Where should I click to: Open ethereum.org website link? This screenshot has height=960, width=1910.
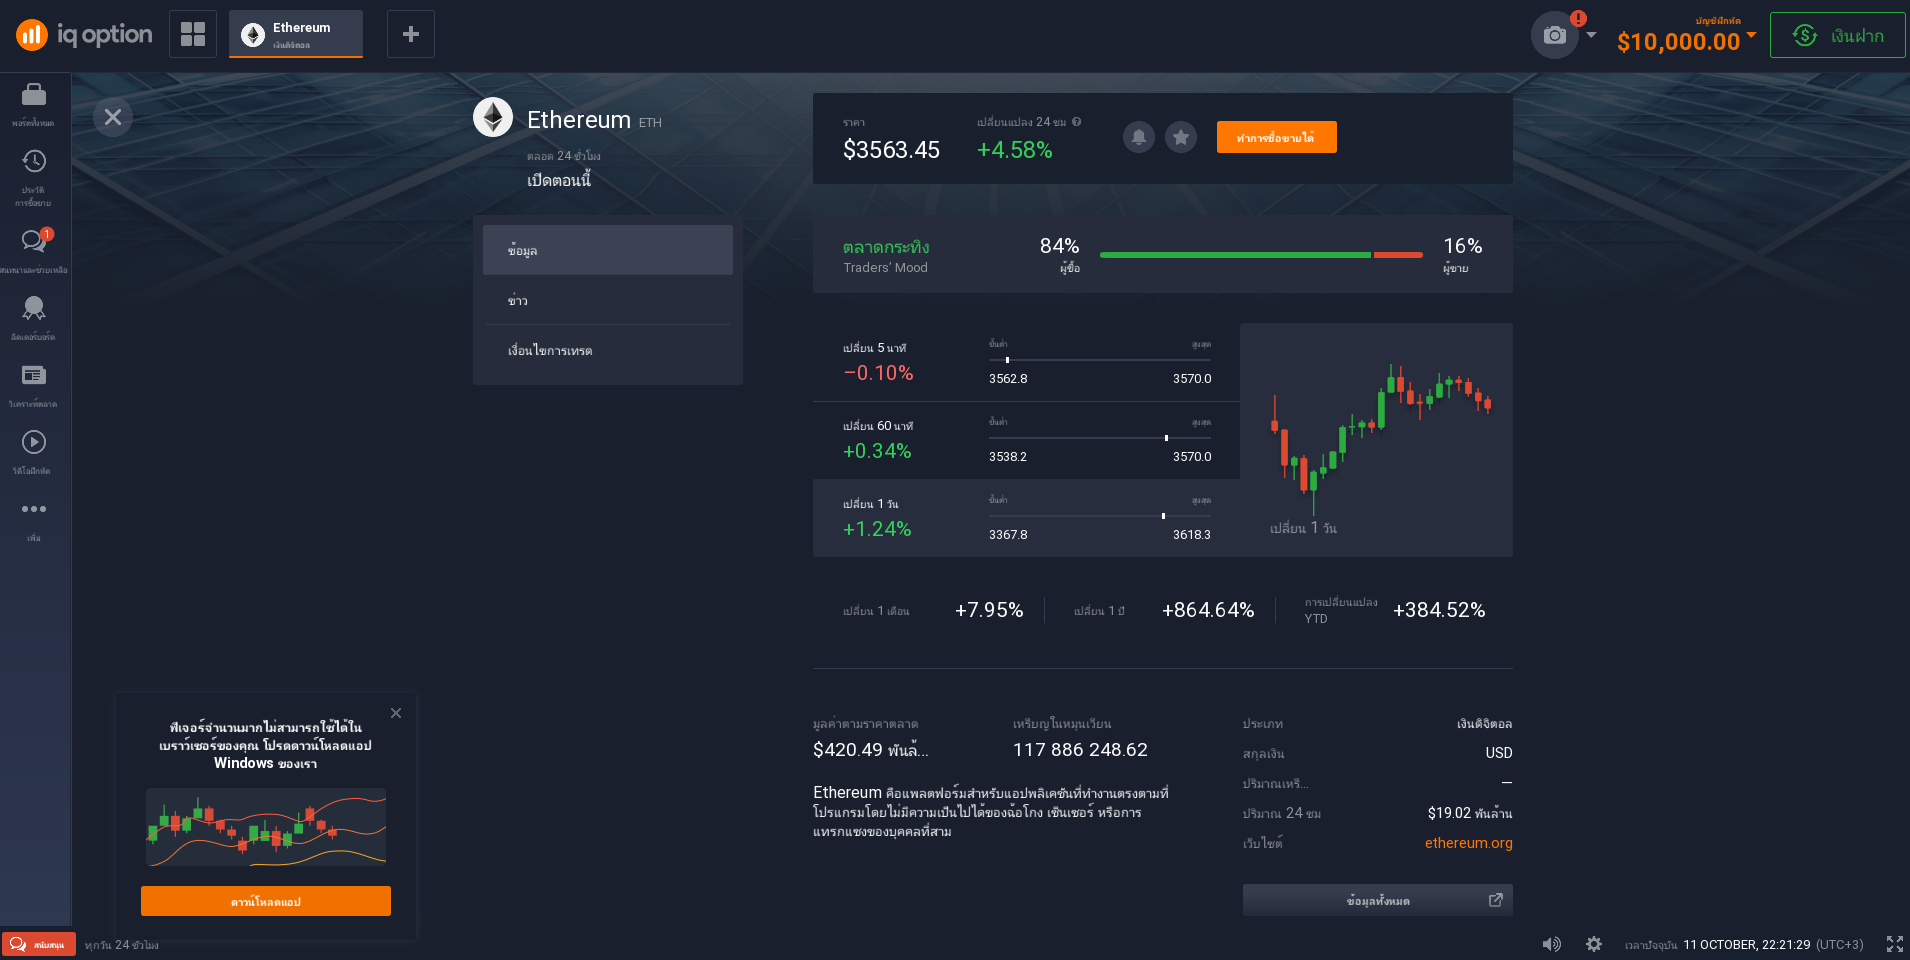[x=1468, y=843]
